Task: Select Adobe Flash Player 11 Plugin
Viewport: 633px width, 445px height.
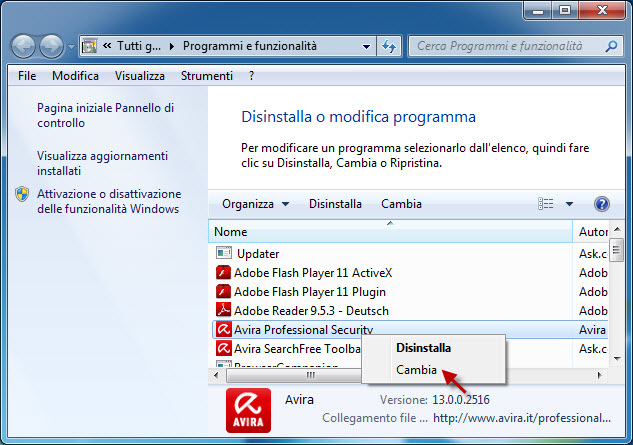Action: (409, 292)
